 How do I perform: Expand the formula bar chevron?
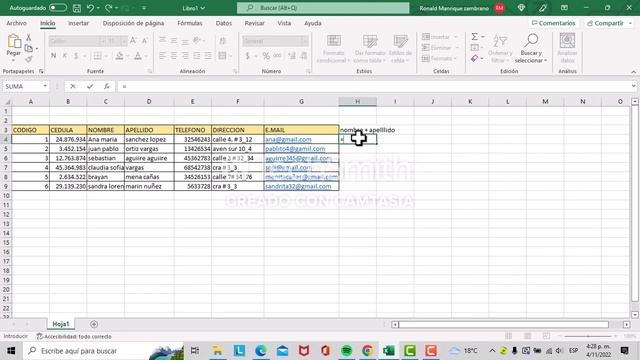click(x=633, y=86)
